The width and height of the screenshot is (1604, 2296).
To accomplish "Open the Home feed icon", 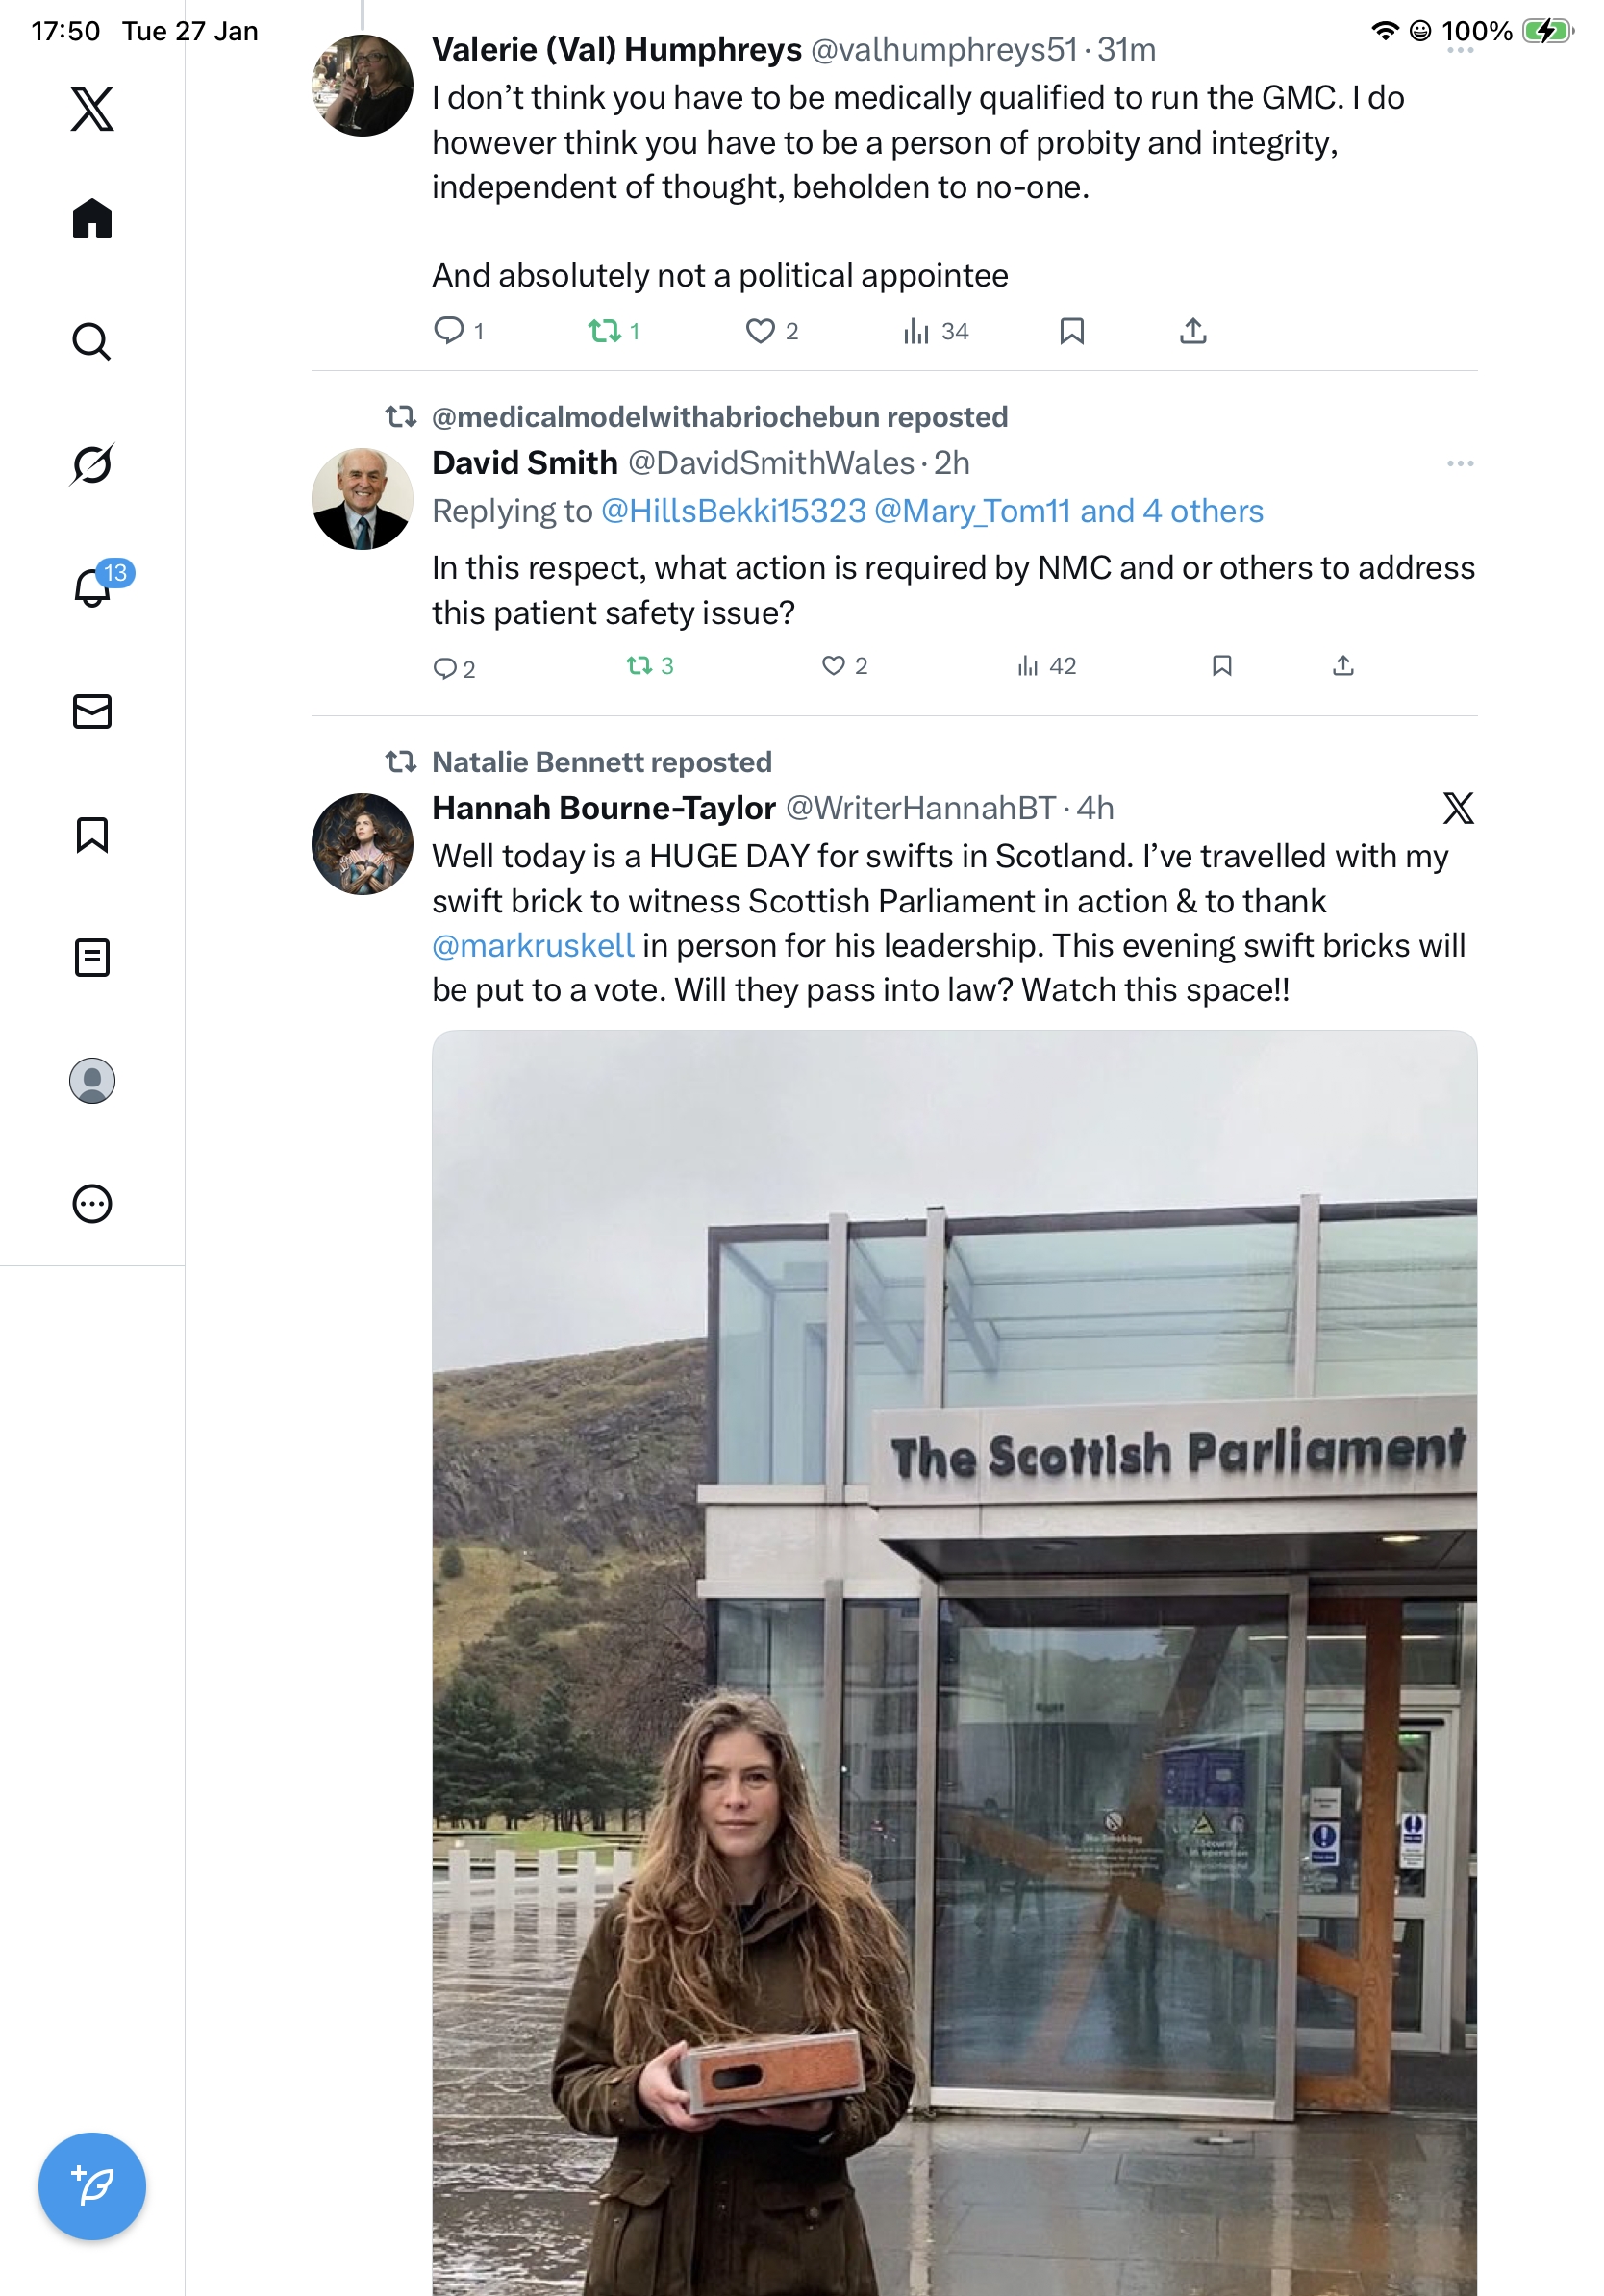I will 92,218.
